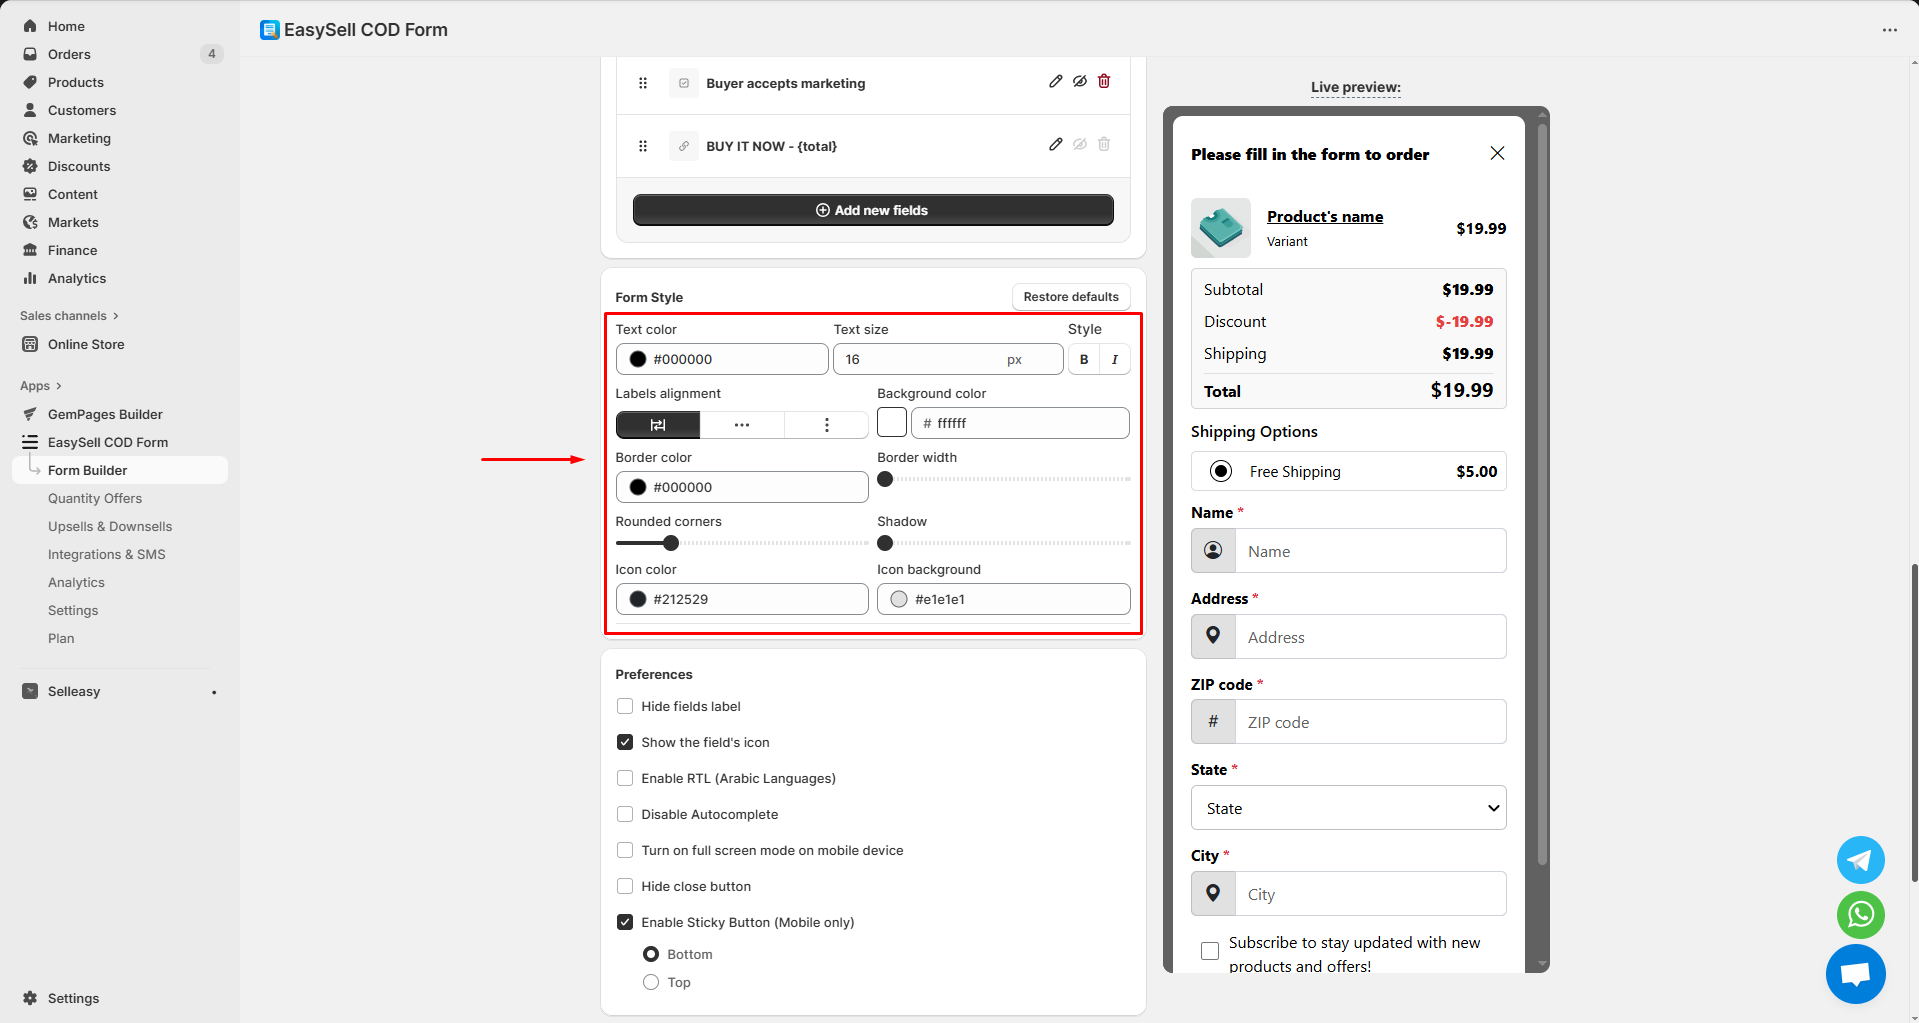Viewport: 1919px width, 1023px height.
Task: Select Top sticky button position
Action: click(651, 983)
